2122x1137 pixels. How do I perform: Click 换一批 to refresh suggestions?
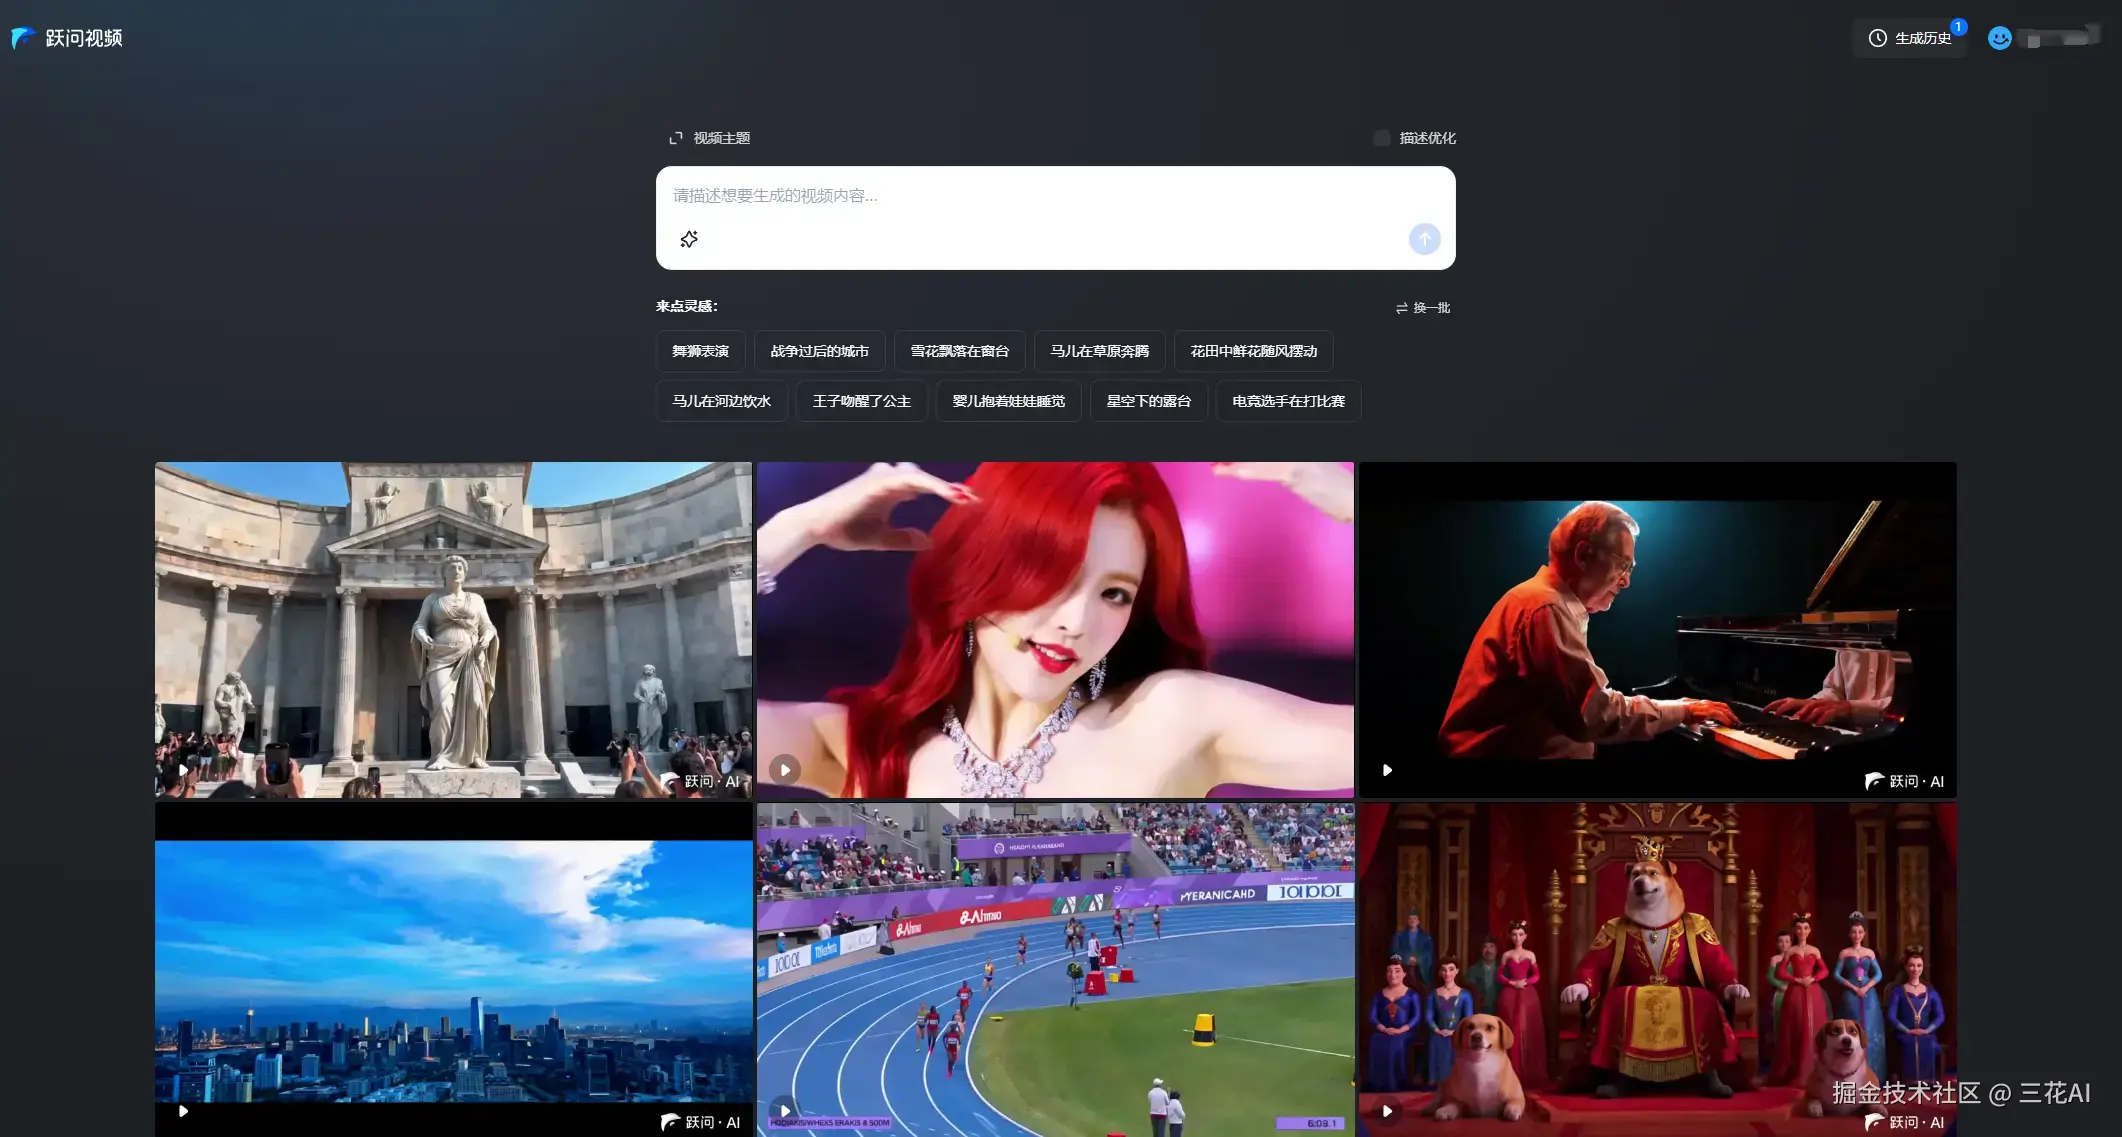(1422, 308)
